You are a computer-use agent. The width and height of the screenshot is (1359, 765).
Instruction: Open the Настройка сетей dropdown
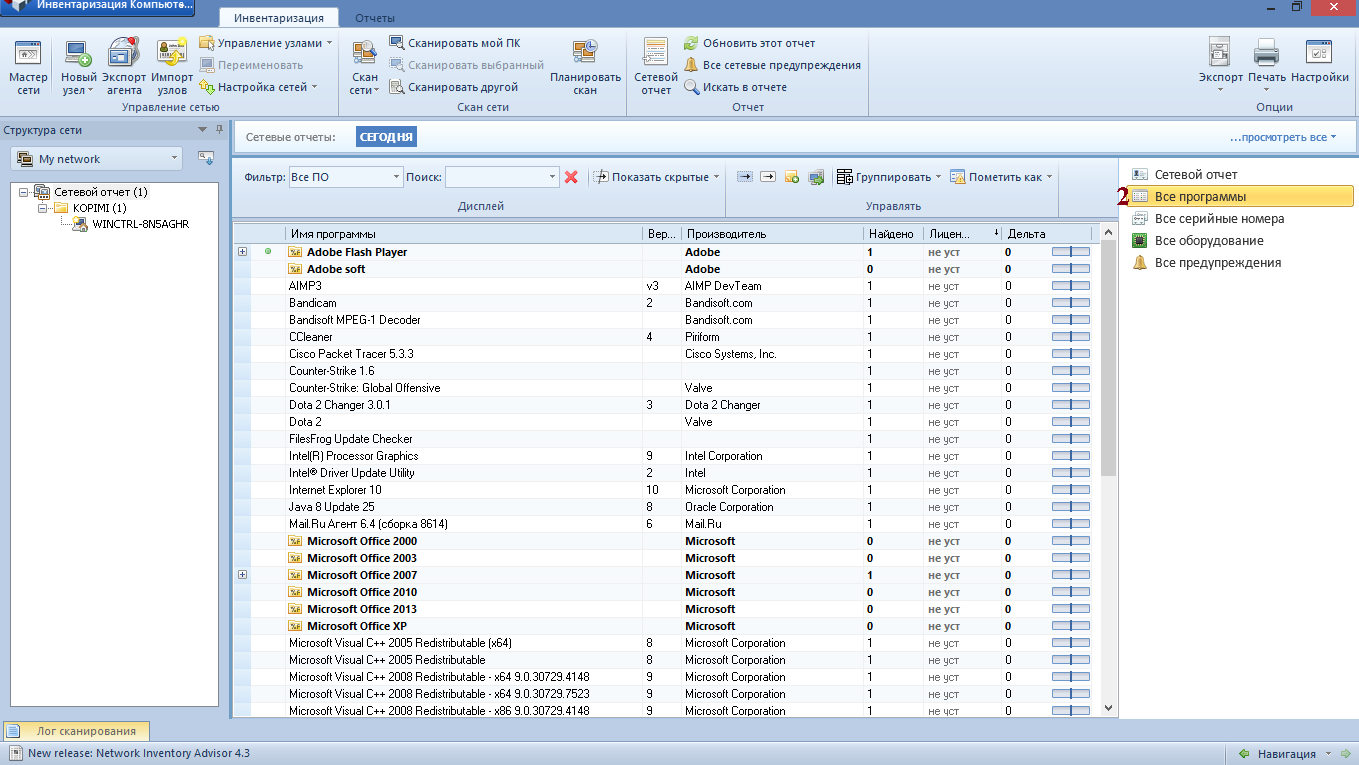[258, 87]
